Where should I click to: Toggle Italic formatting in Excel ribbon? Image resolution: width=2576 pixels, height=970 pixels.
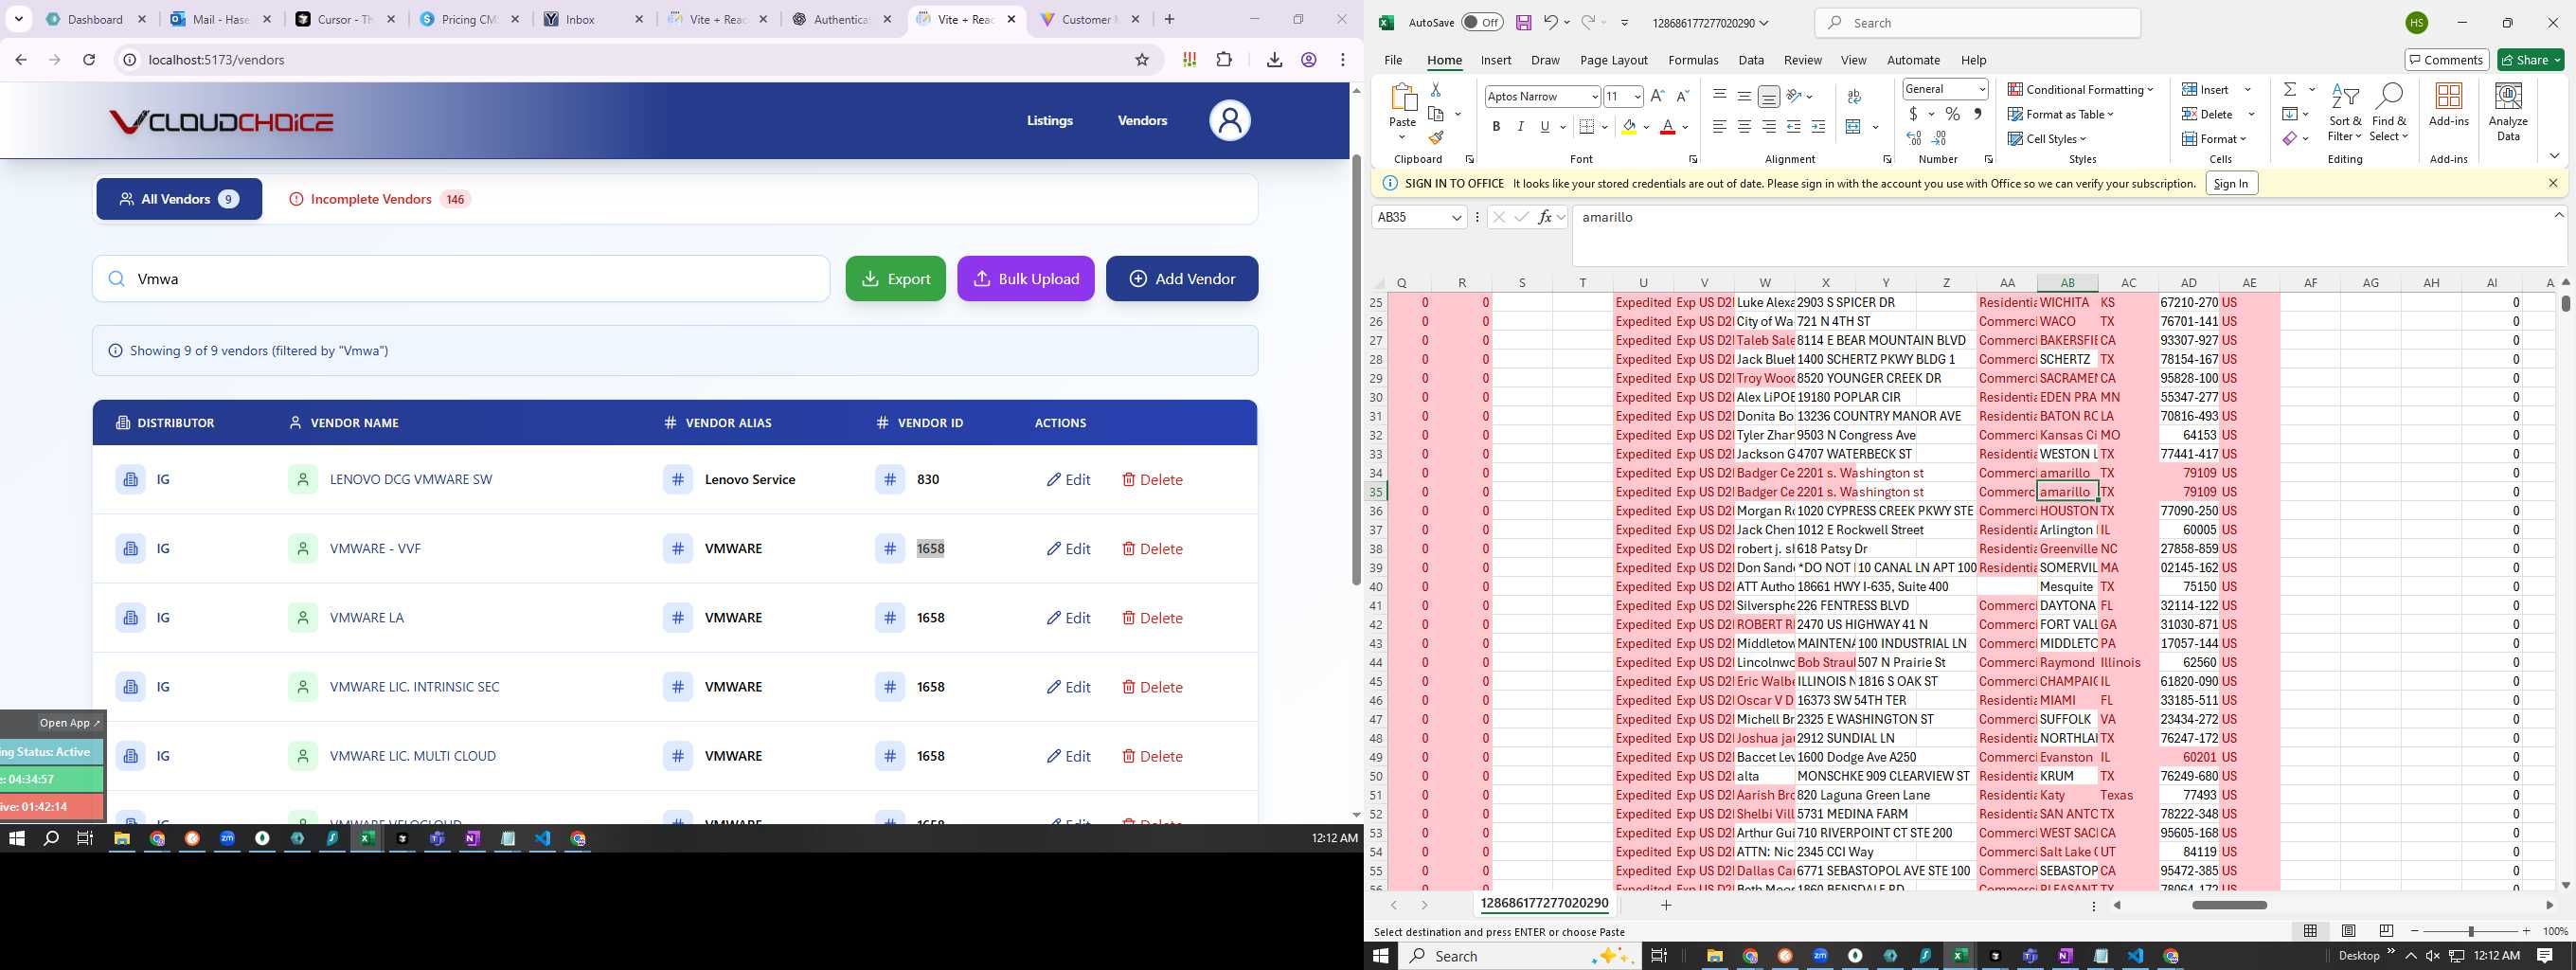(x=1520, y=127)
